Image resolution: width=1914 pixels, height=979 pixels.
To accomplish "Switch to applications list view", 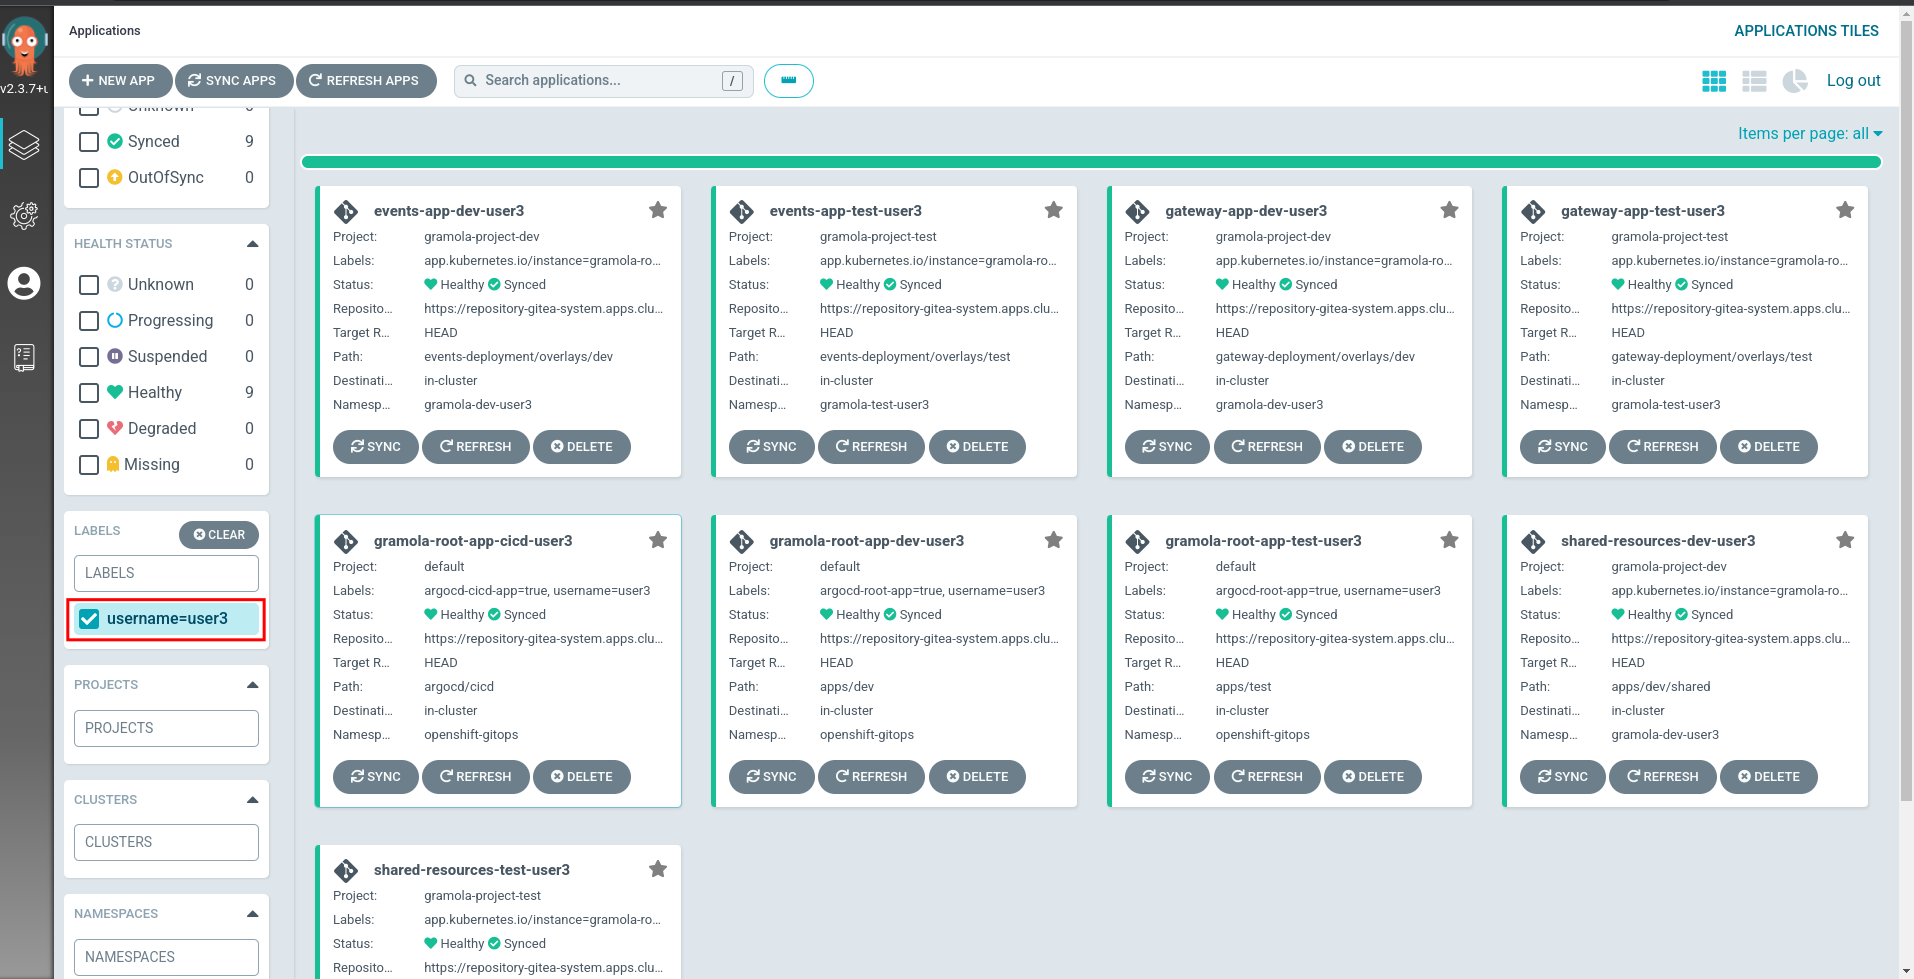I will (x=1754, y=81).
